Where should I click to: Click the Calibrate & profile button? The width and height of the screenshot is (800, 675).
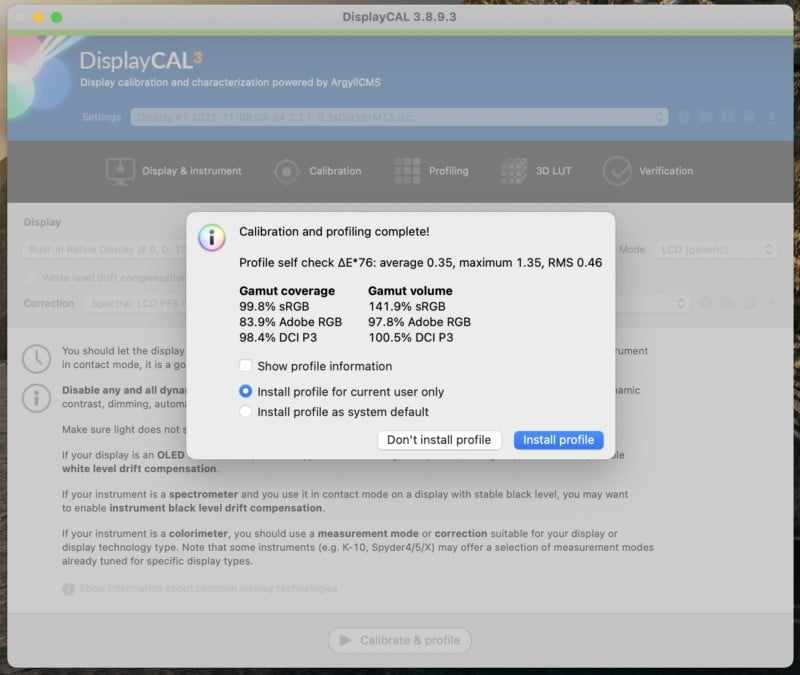(400, 640)
